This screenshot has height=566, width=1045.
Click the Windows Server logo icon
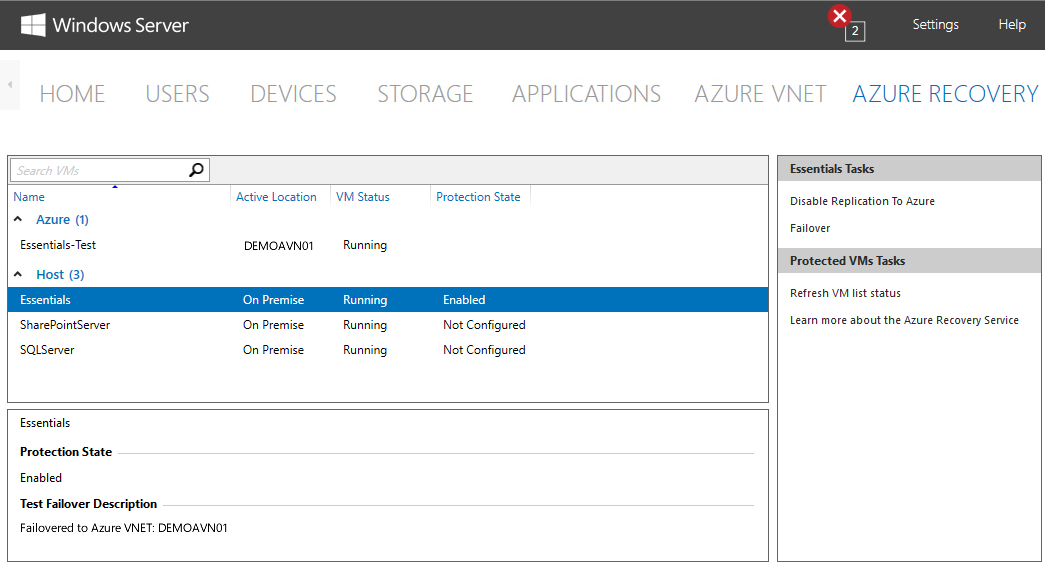[x=33, y=25]
